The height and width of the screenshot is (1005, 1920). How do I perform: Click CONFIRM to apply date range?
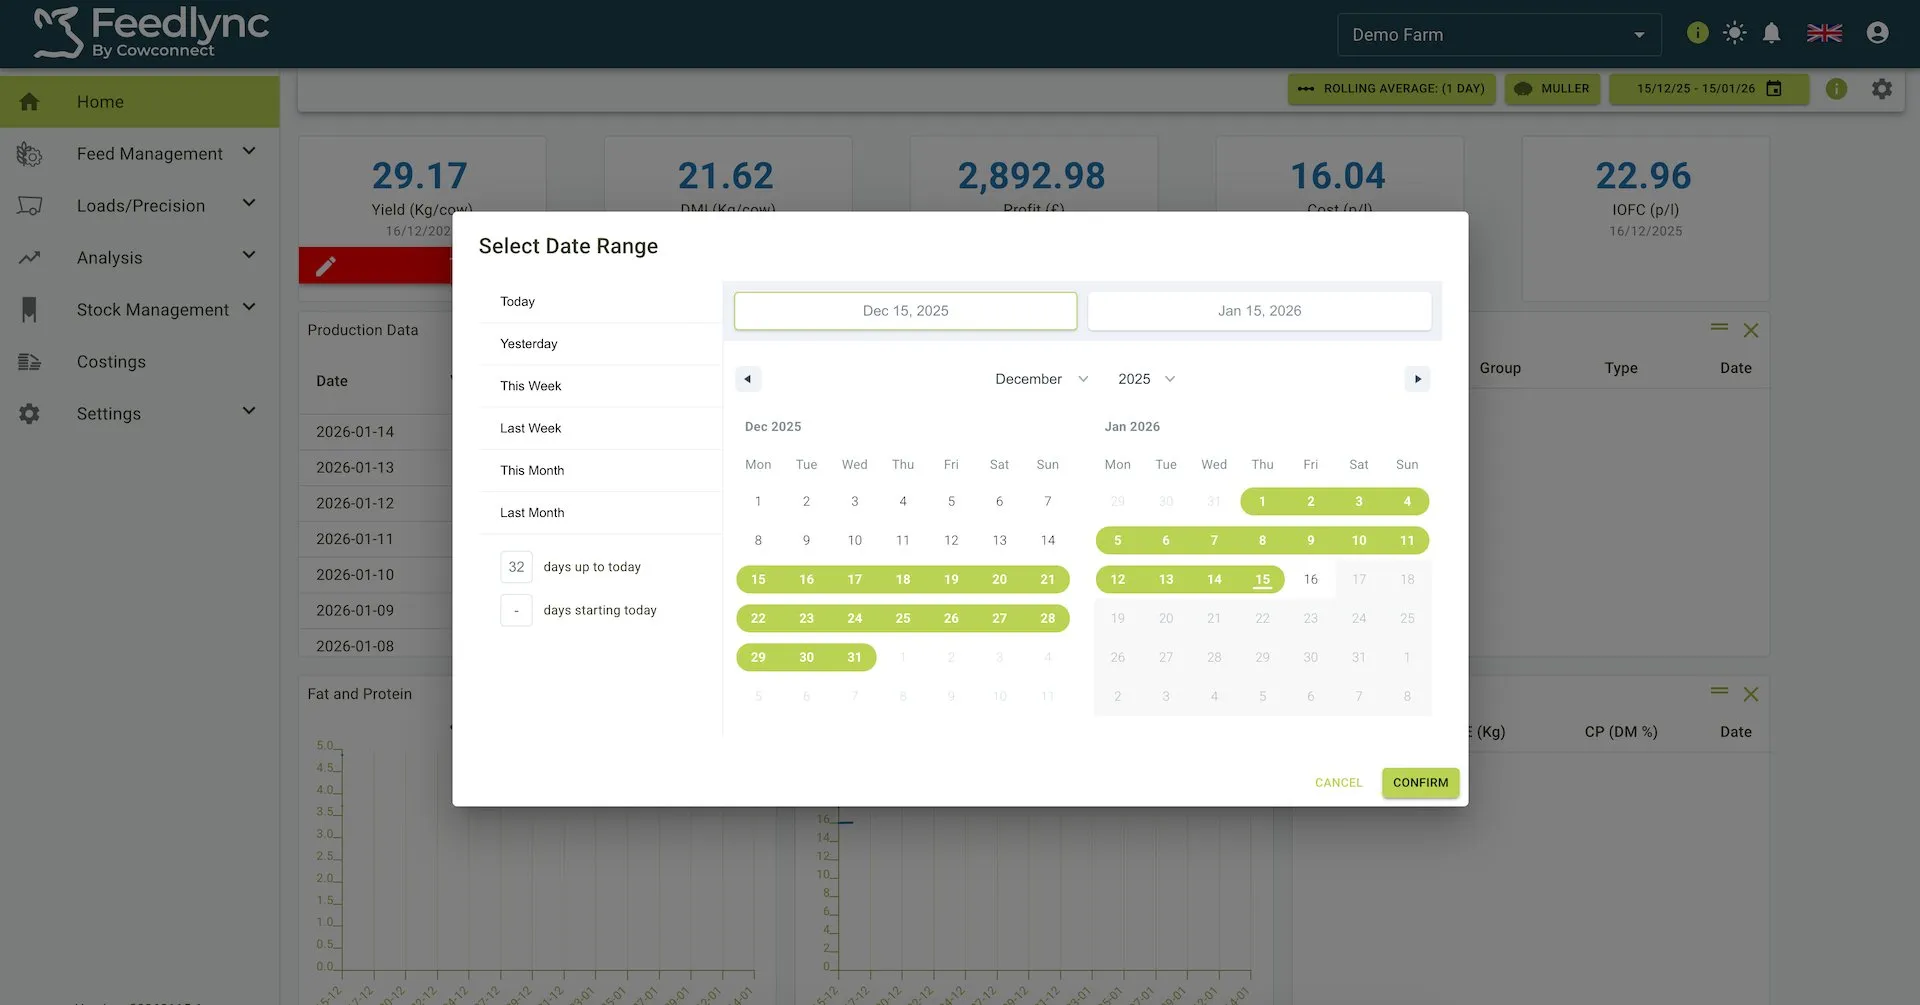[x=1420, y=783]
